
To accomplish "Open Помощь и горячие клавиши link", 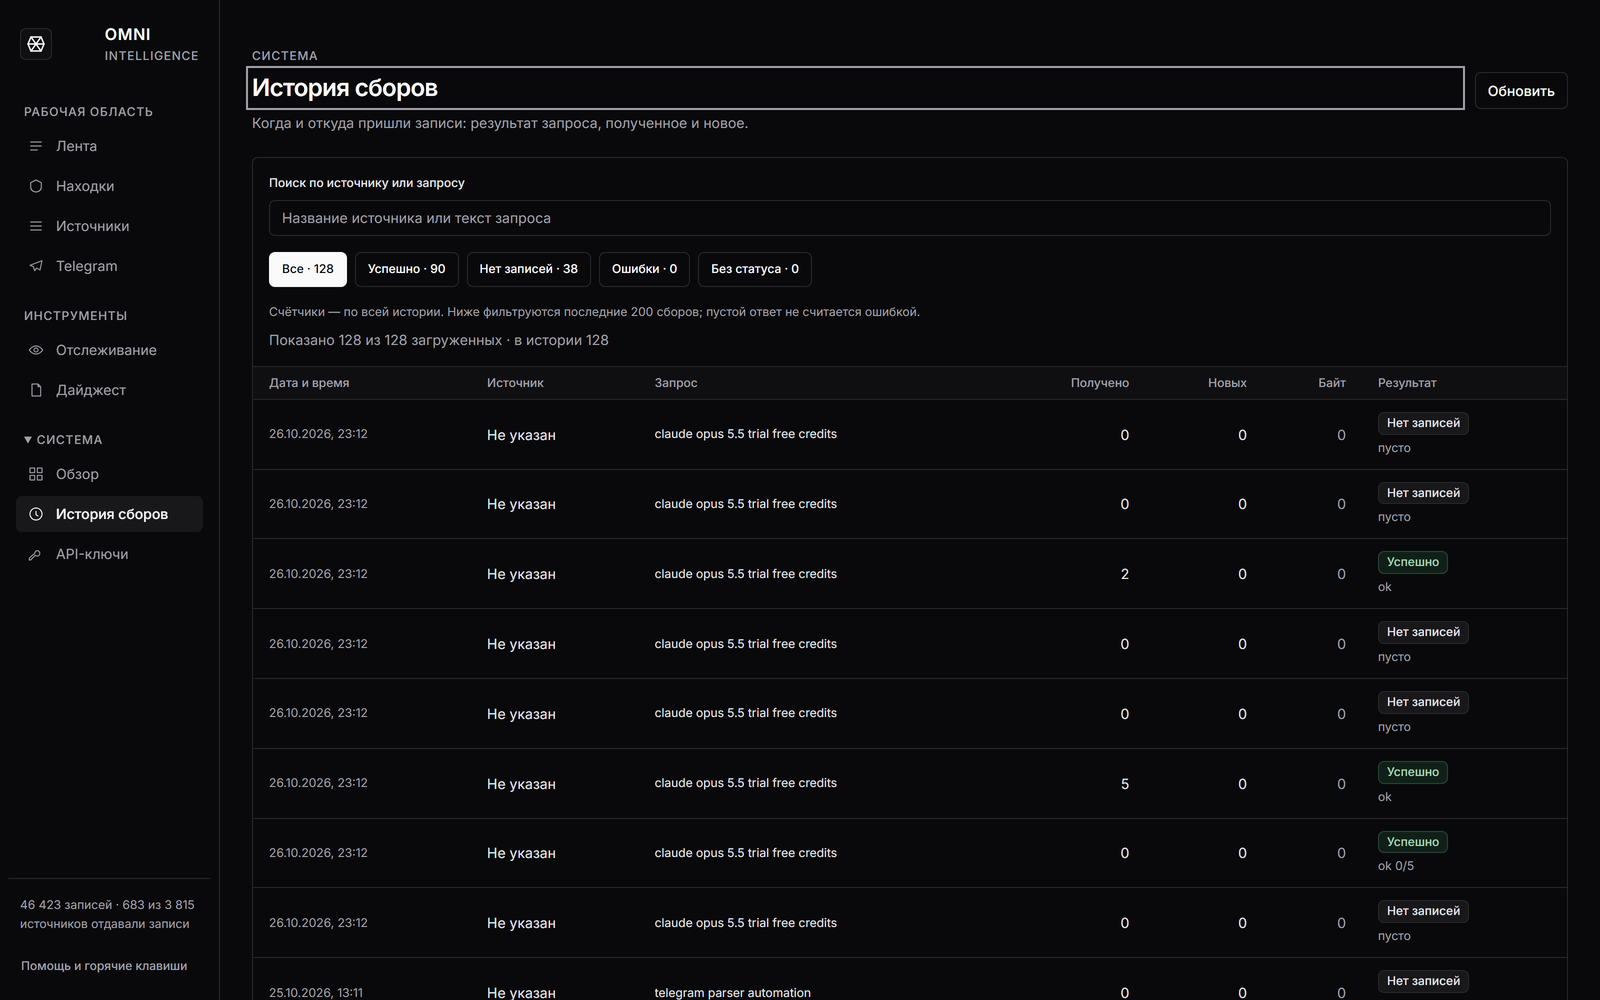I will [x=104, y=966].
